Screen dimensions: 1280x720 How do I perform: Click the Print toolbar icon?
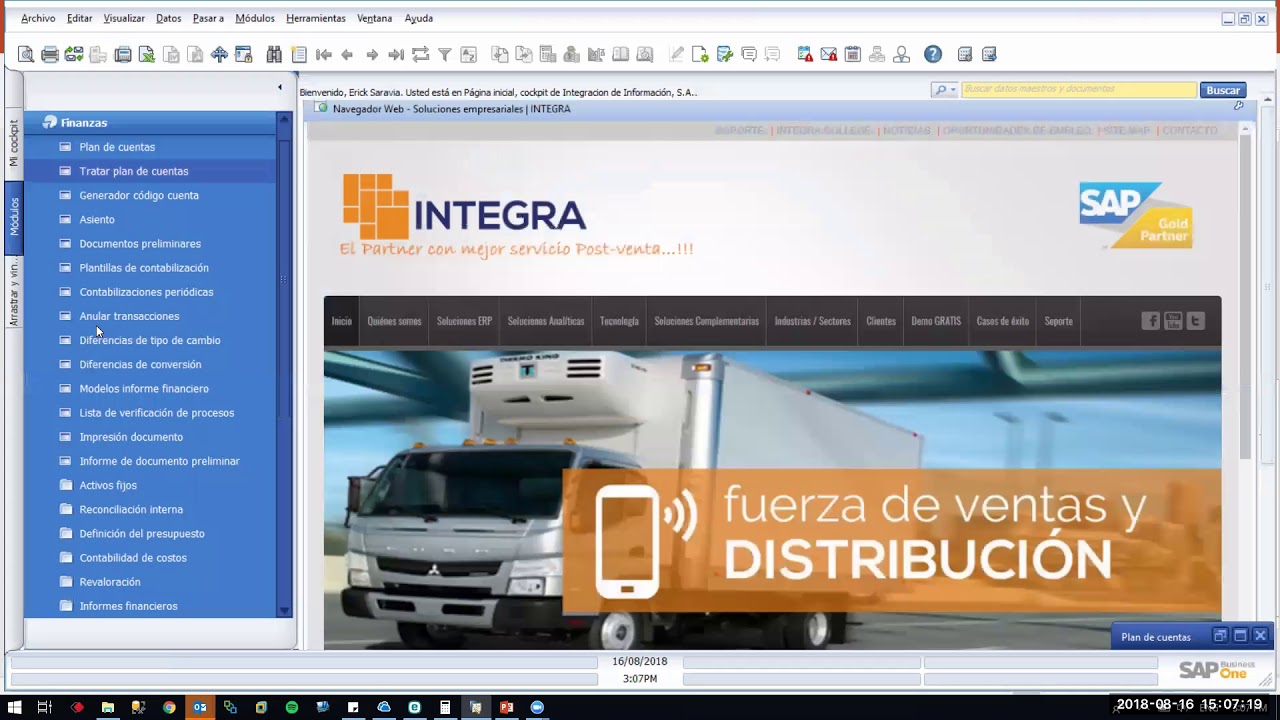coord(50,54)
